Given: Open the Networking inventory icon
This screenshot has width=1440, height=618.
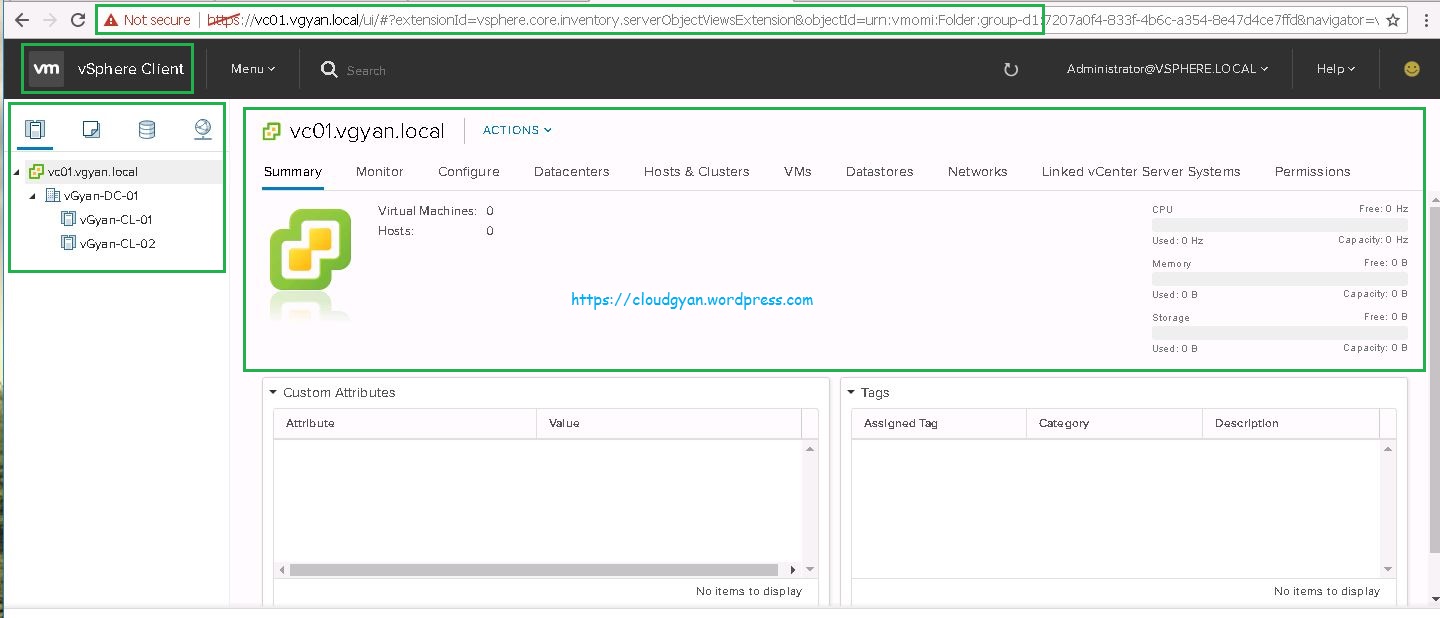Looking at the screenshot, I should point(203,129).
